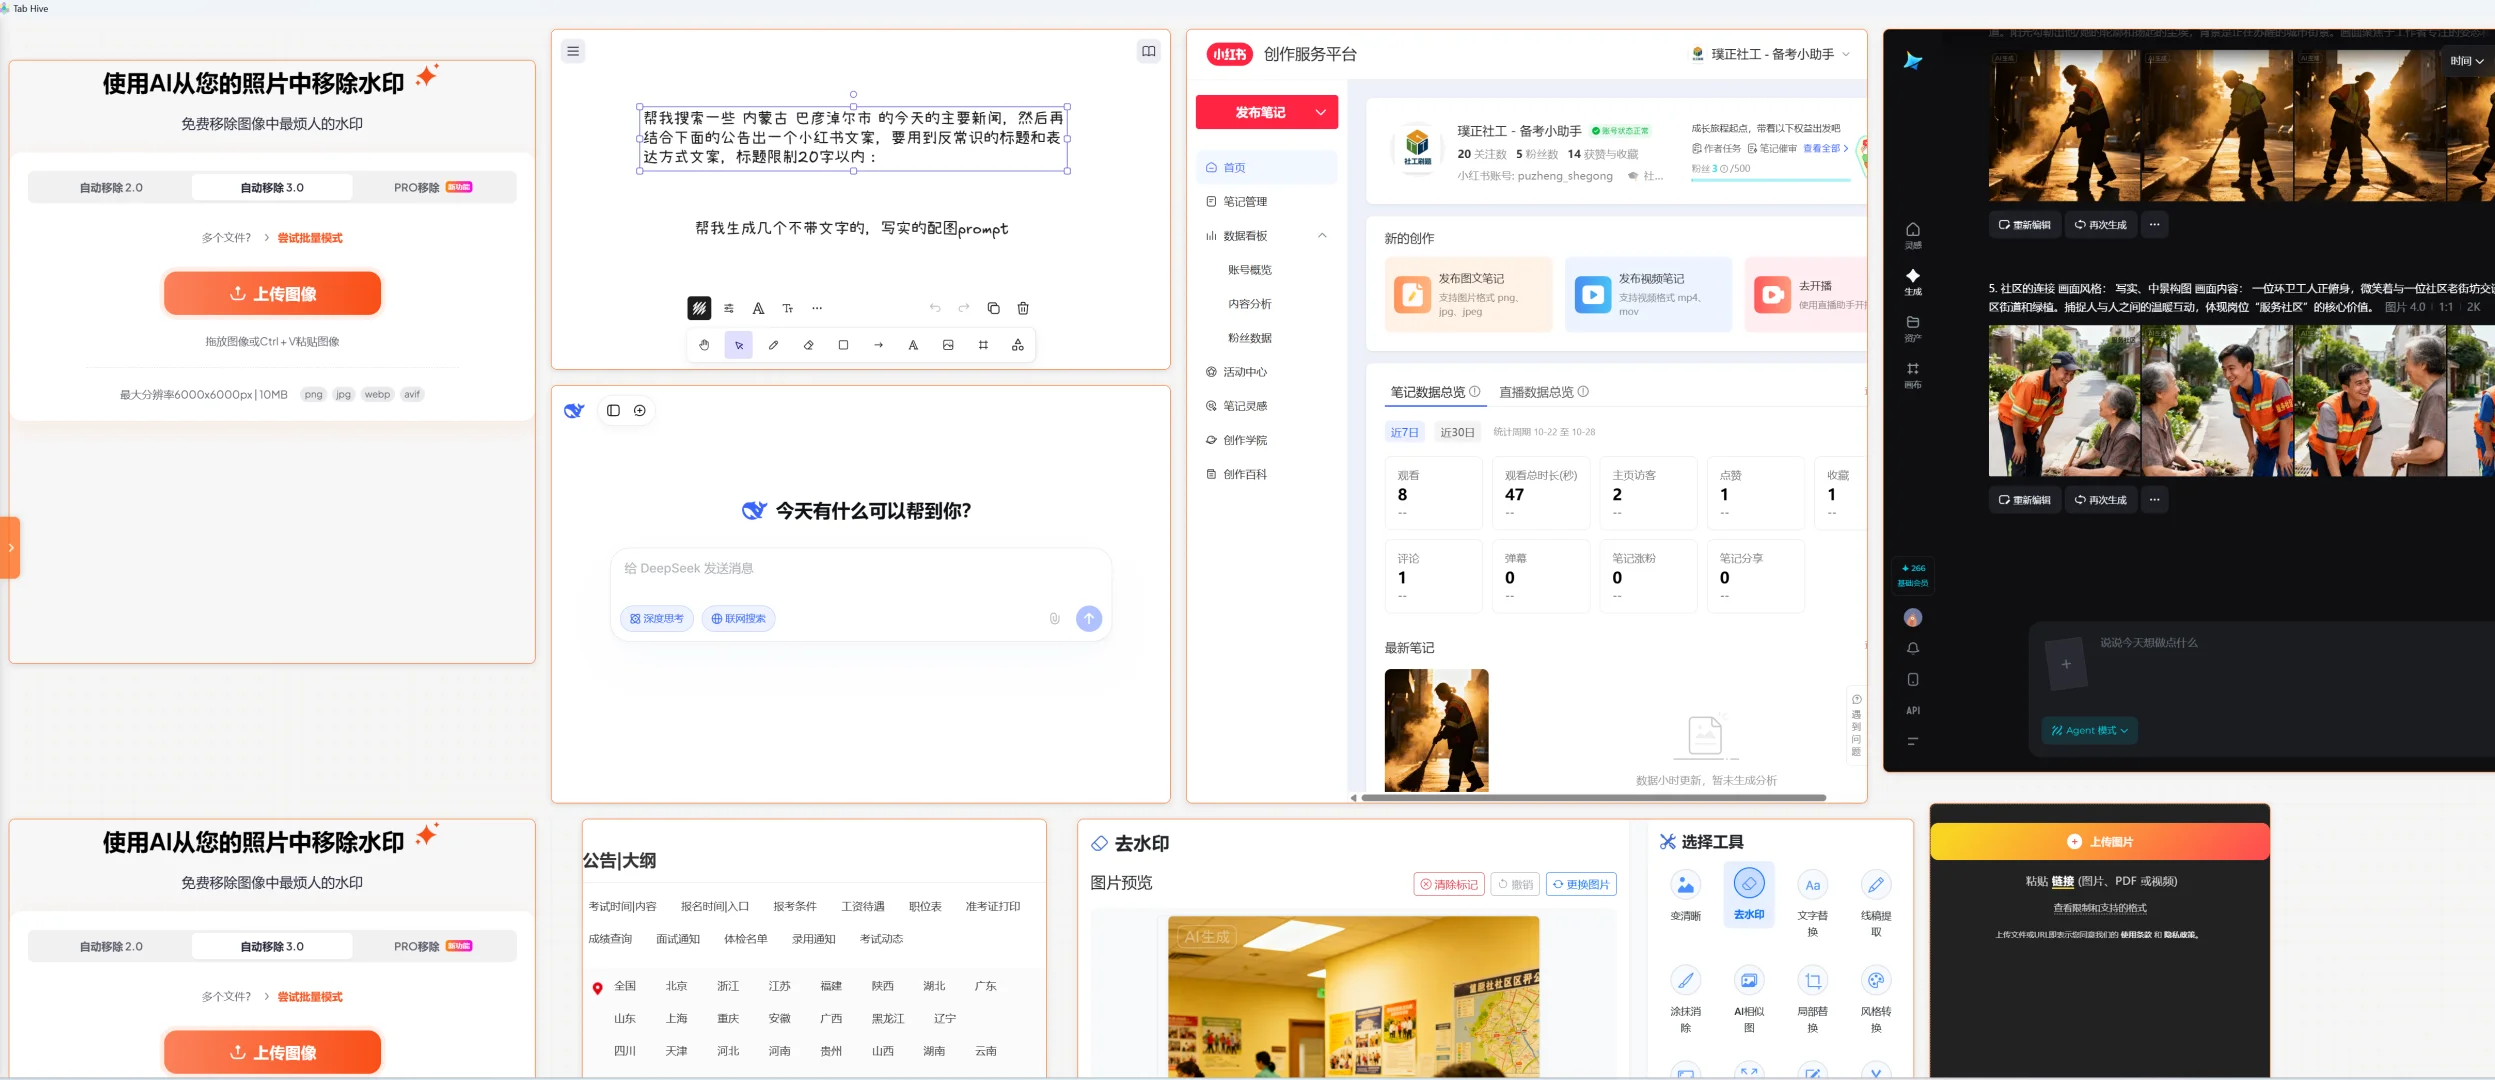2495x1080 pixels.
Task: Select the Pencil drawing tool on the whiteboard
Action: coord(773,344)
